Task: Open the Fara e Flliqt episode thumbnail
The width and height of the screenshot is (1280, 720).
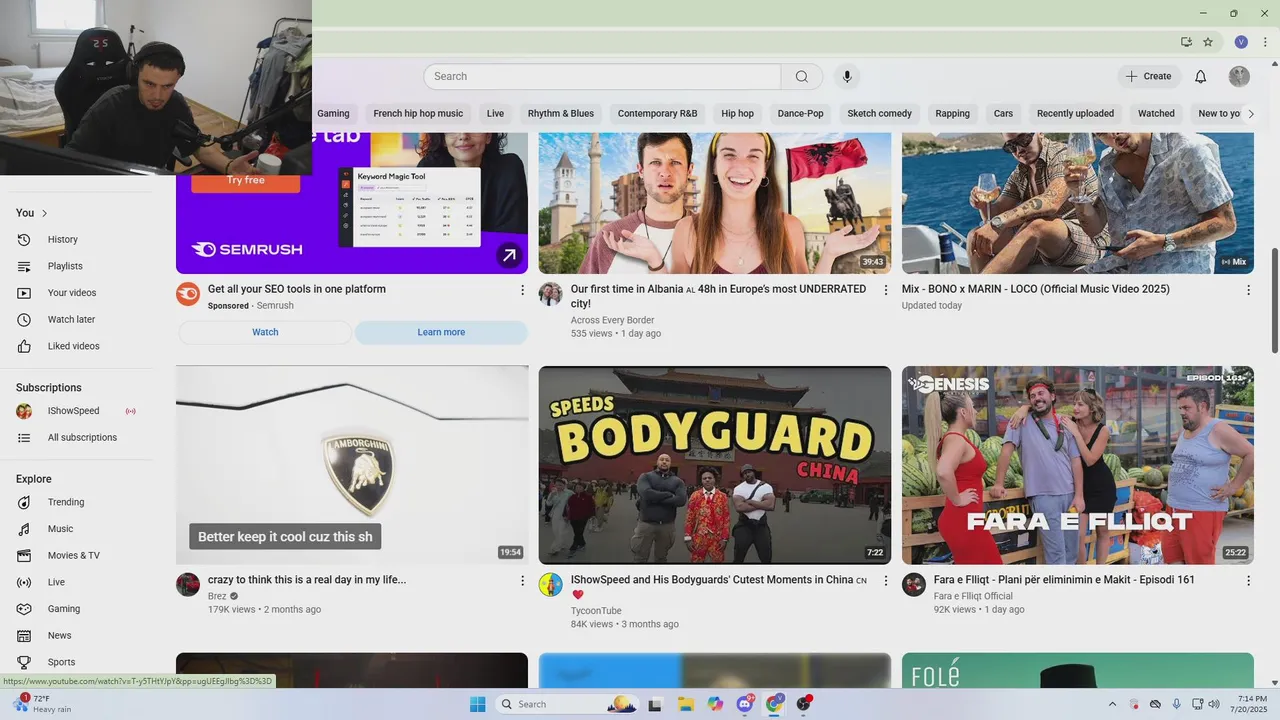Action: click(x=1078, y=465)
